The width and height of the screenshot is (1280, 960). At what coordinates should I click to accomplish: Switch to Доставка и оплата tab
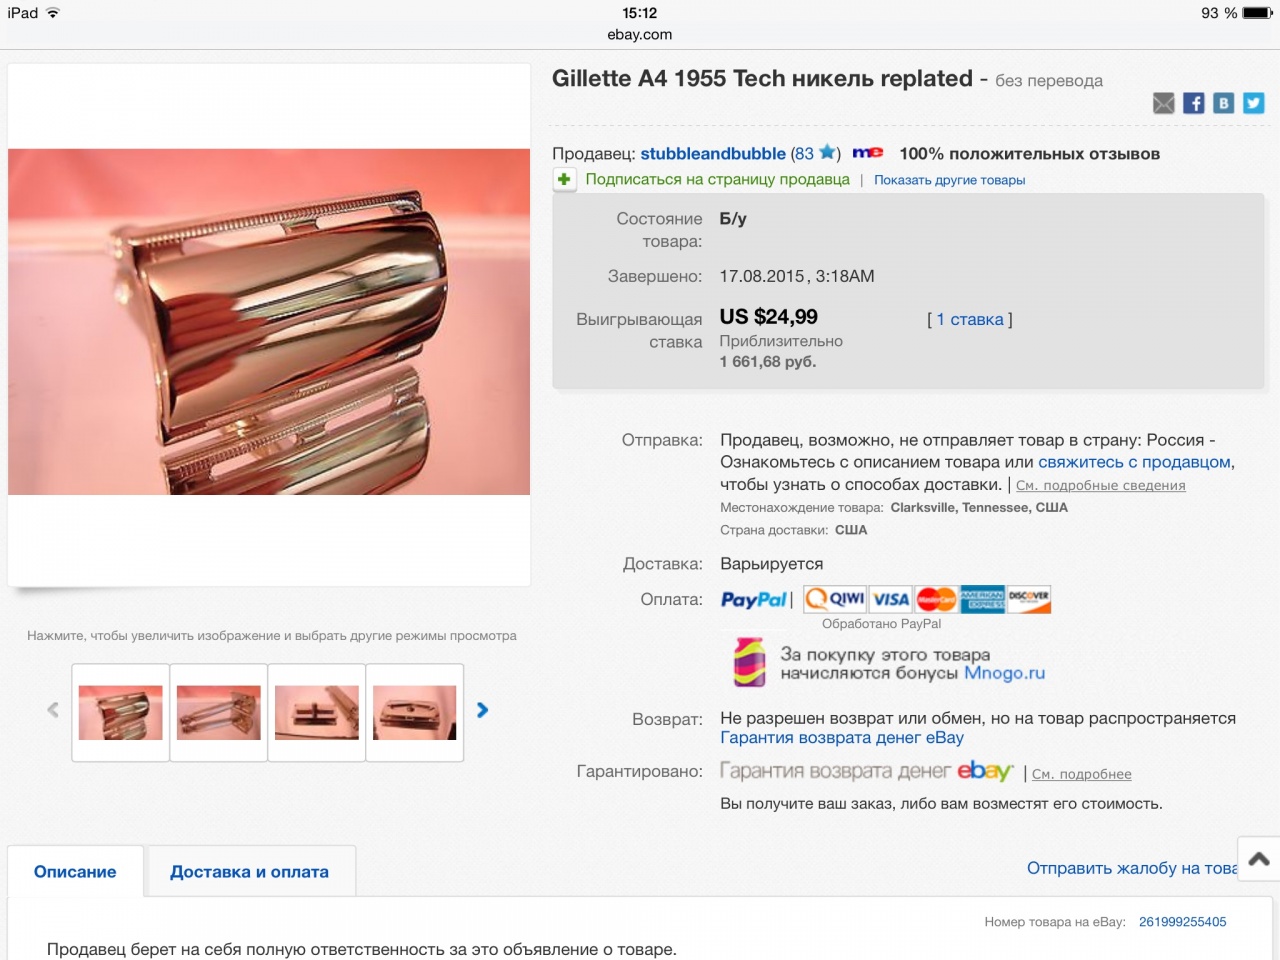pos(249,872)
